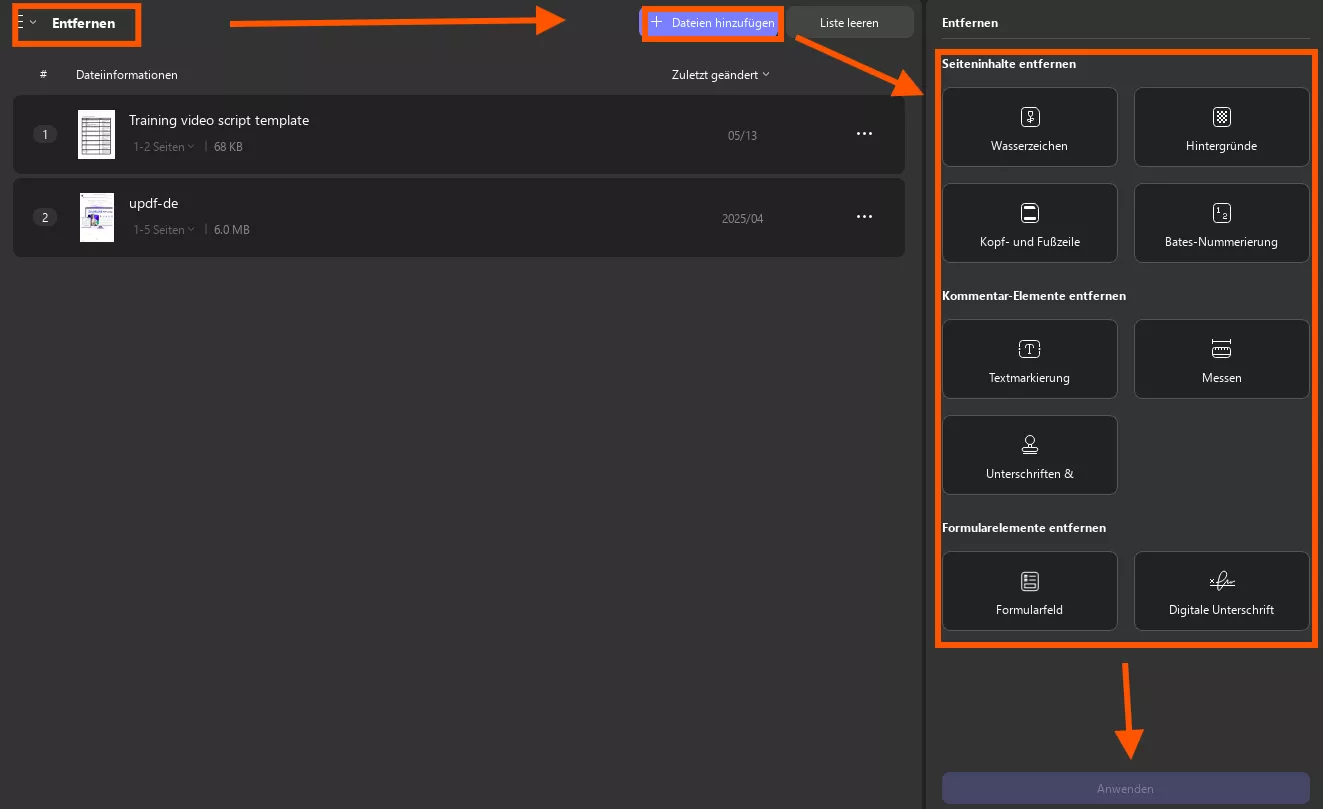Select the Formularfeld removal tile
1323x809 pixels.
1030,591
